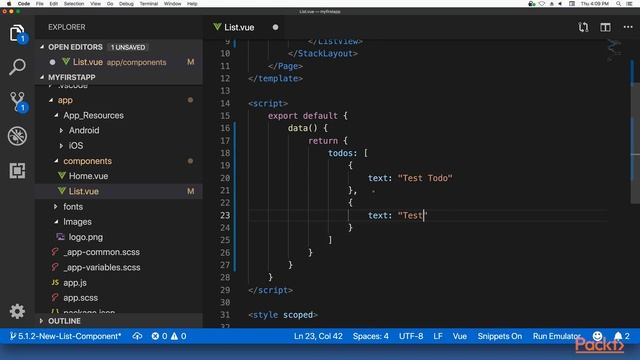Click the unsaved dot on List.vue tab
The width and height of the screenshot is (640, 360).
point(275,27)
